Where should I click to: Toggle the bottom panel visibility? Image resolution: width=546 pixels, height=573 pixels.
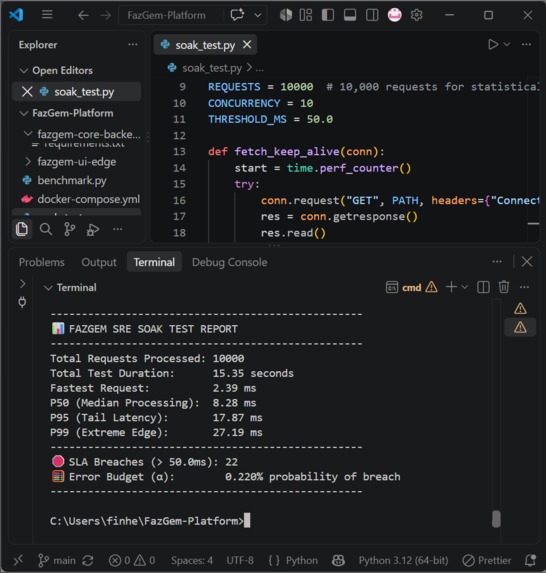[x=350, y=15]
